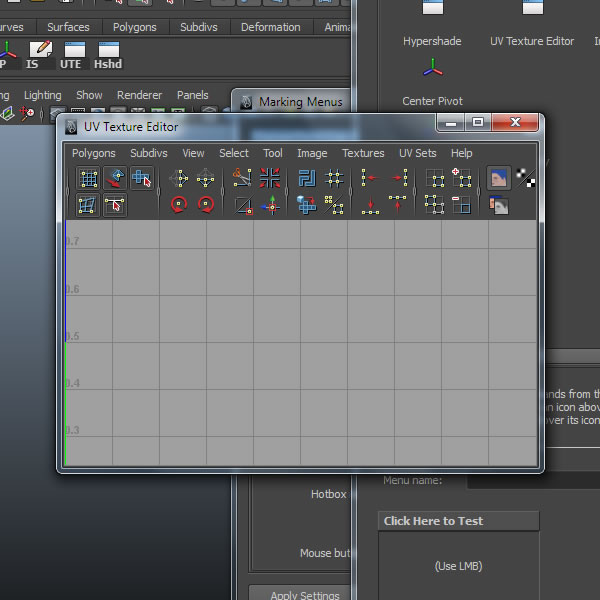The width and height of the screenshot is (600, 600).
Task: Click the Relax UVs icon
Action: pyautogui.click(x=334, y=205)
